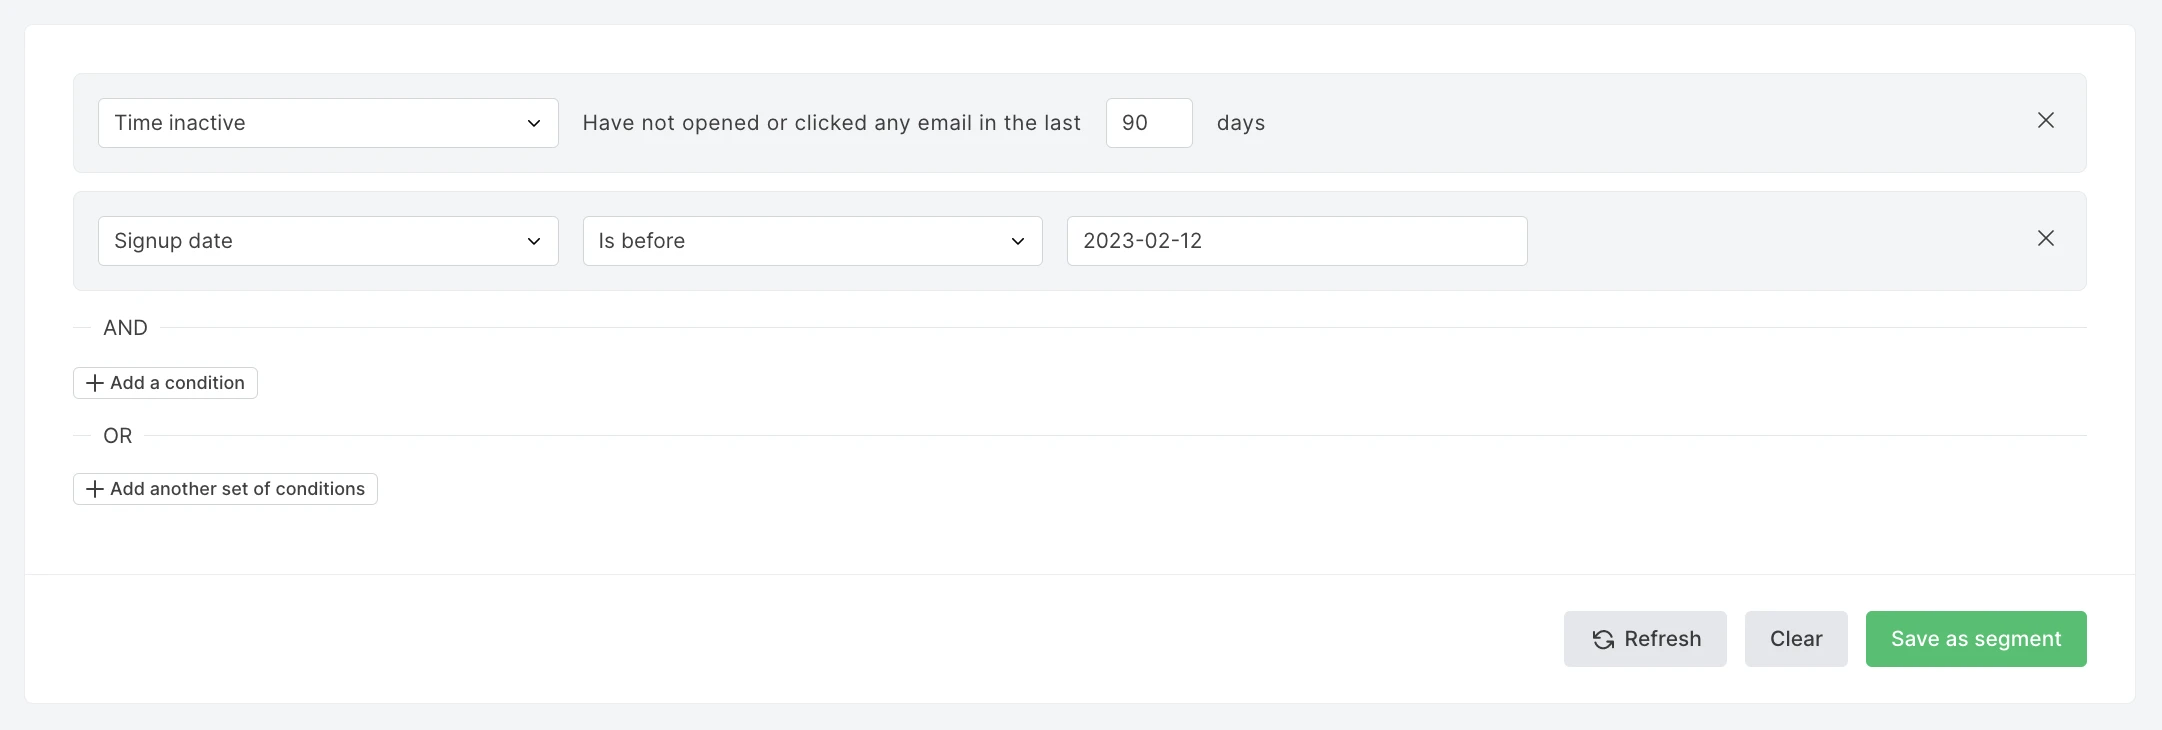Screen dimensions: 2162x730
Task: Delete the Signup date condition row
Action: pyautogui.click(x=2045, y=239)
